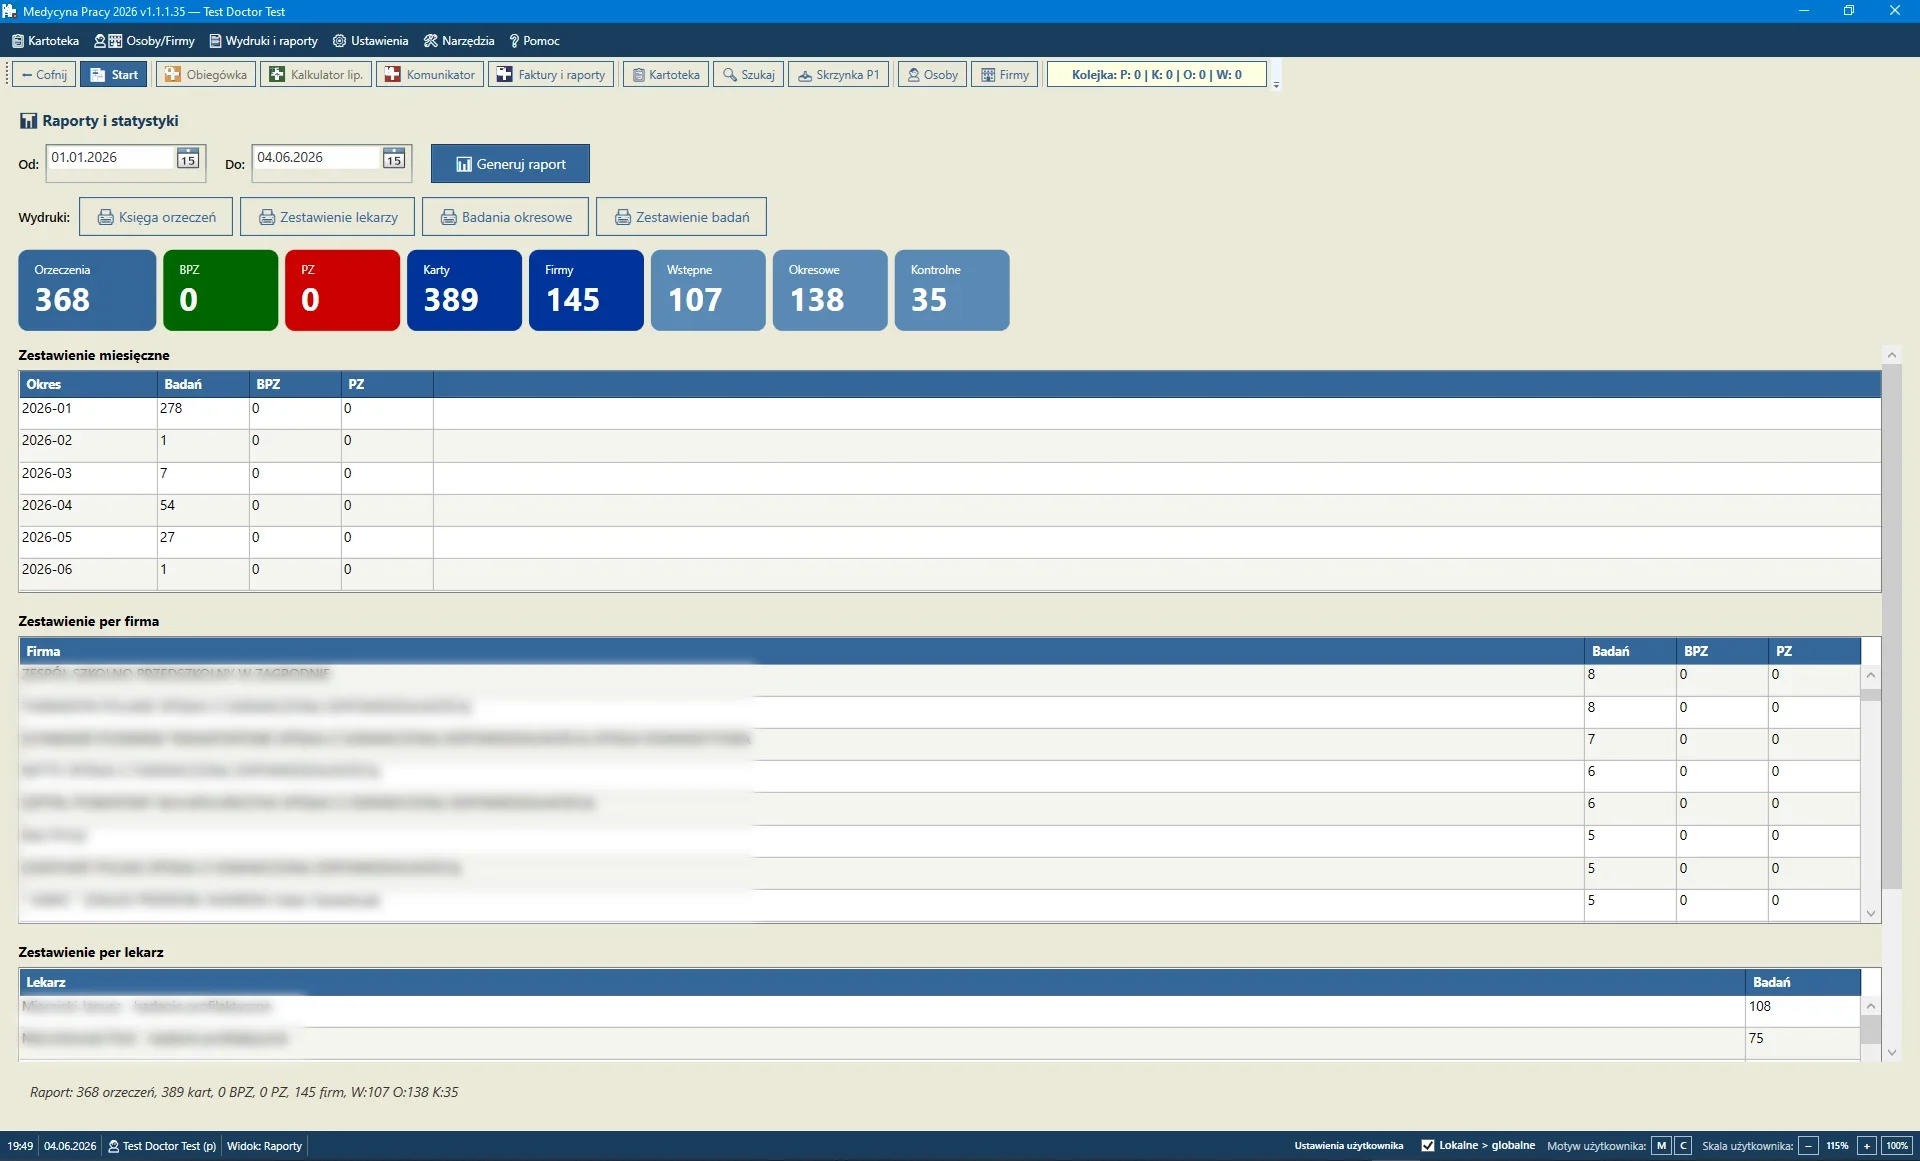Select the 2026-06 row in monthly table

(950, 574)
